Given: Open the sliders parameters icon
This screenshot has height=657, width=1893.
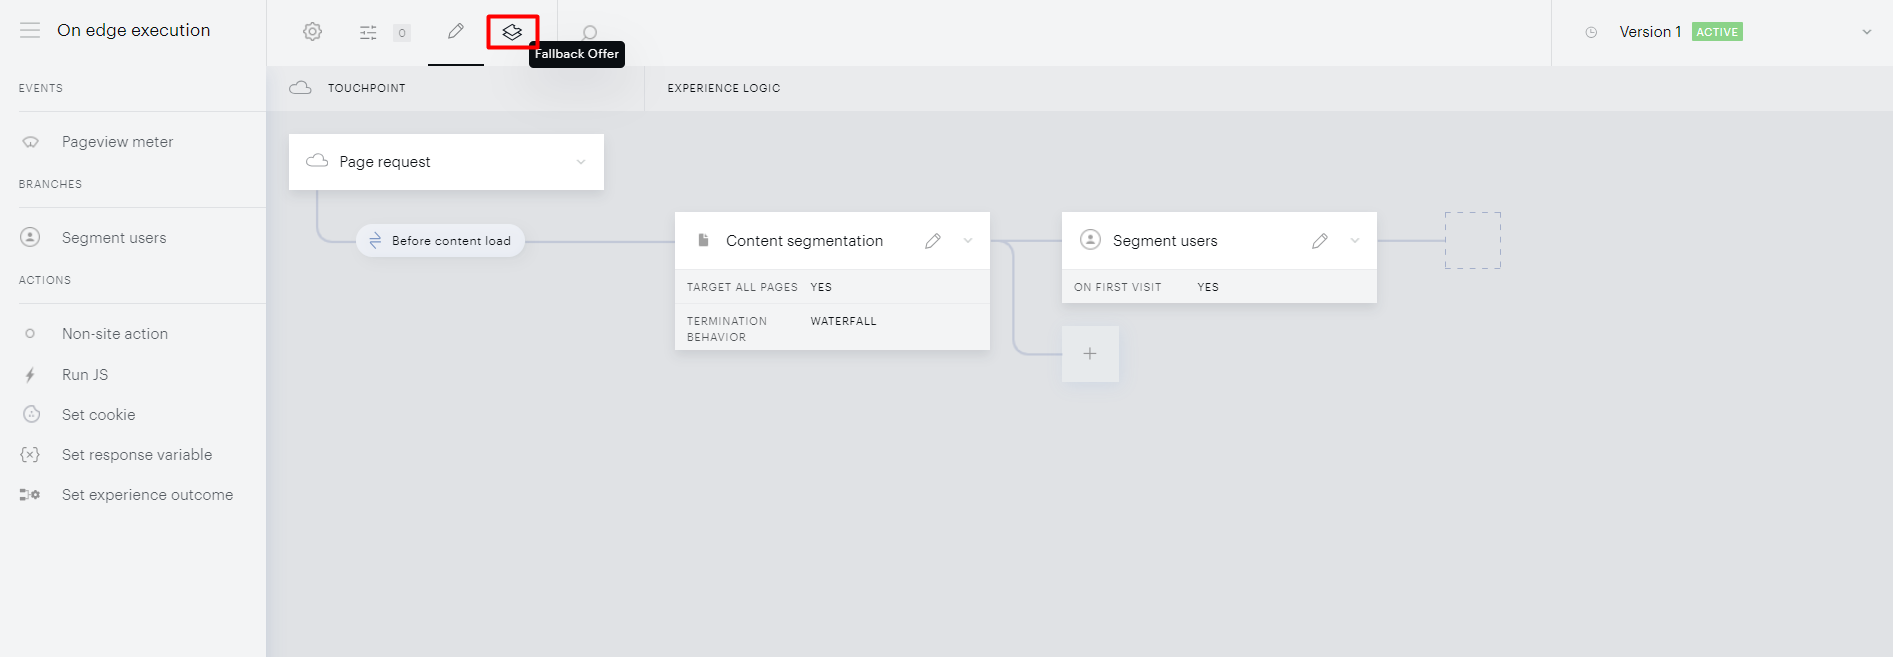Looking at the screenshot, I should pos(368,33).
